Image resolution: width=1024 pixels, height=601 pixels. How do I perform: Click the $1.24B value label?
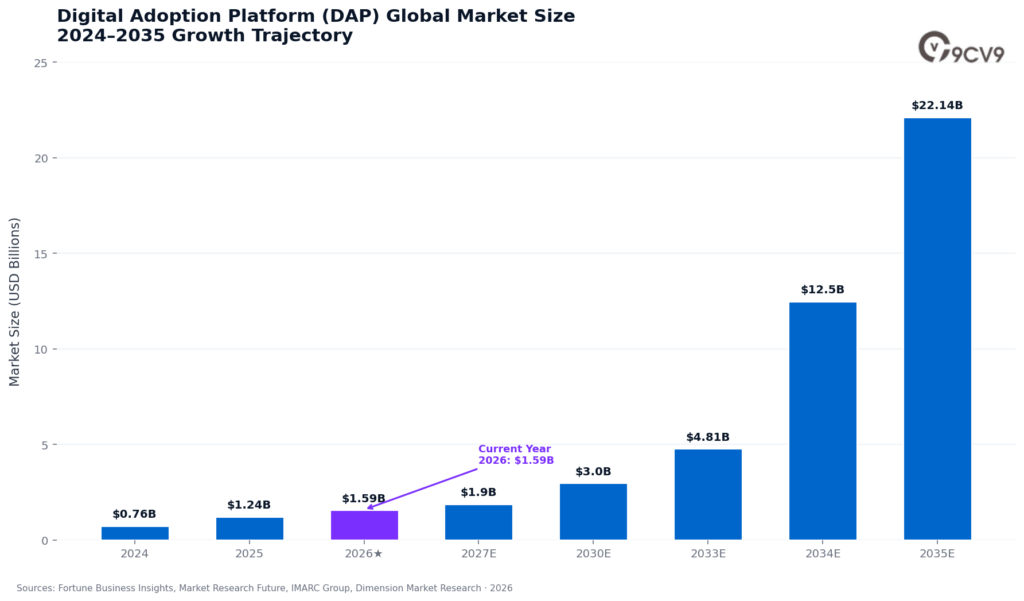tap(249, 505)
